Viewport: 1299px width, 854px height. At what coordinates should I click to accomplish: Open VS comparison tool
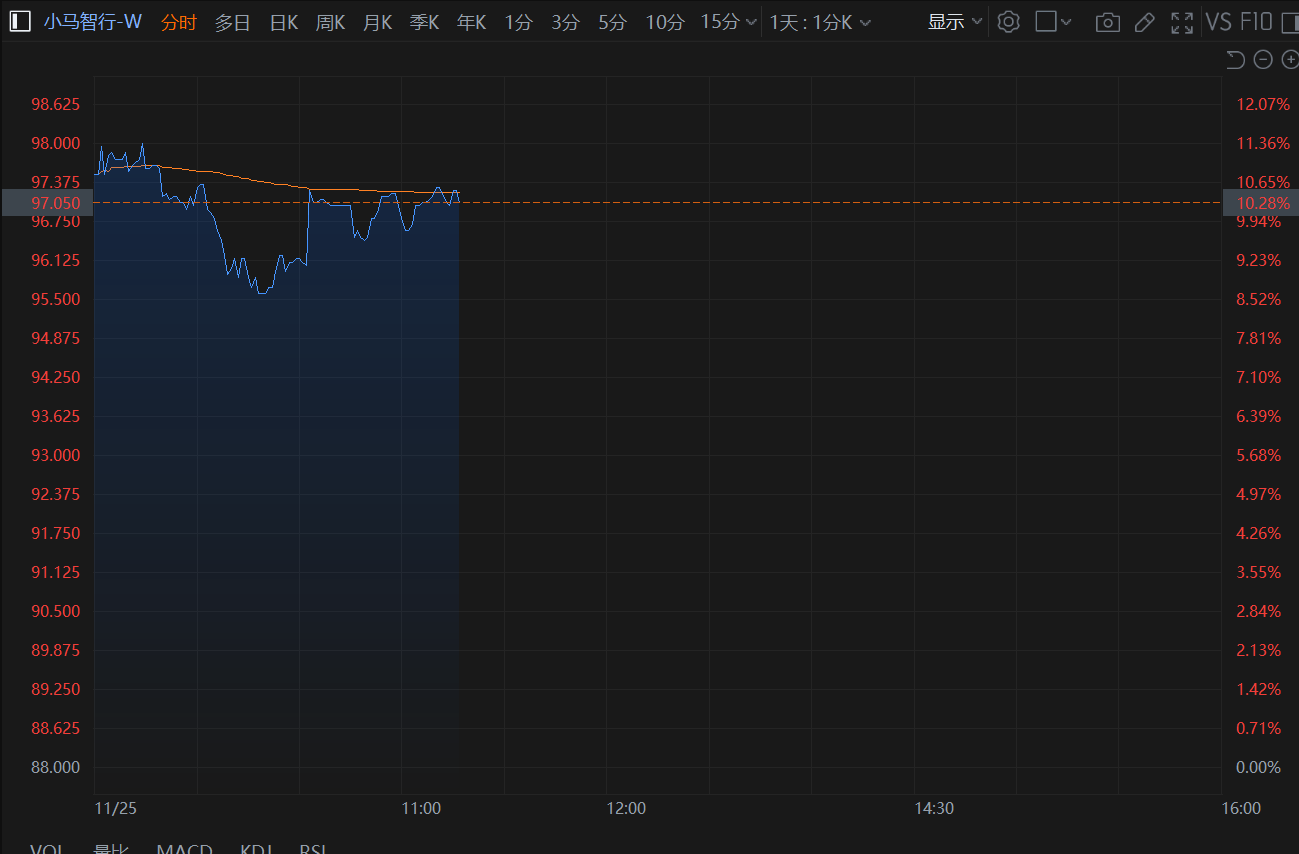pos(1218,22)
